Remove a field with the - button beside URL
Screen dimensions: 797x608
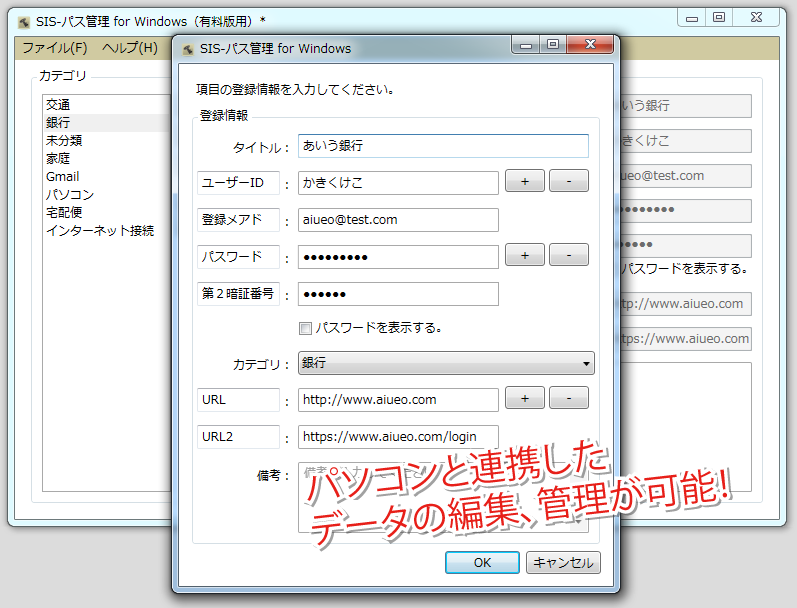[x=569, y=398]
